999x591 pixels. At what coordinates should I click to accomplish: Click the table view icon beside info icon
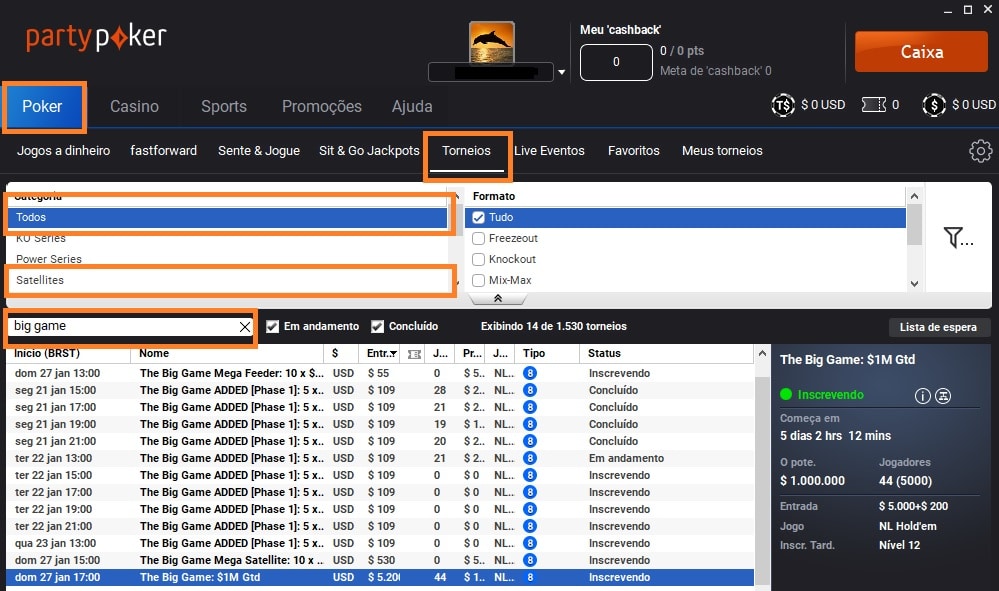[943, 396]
